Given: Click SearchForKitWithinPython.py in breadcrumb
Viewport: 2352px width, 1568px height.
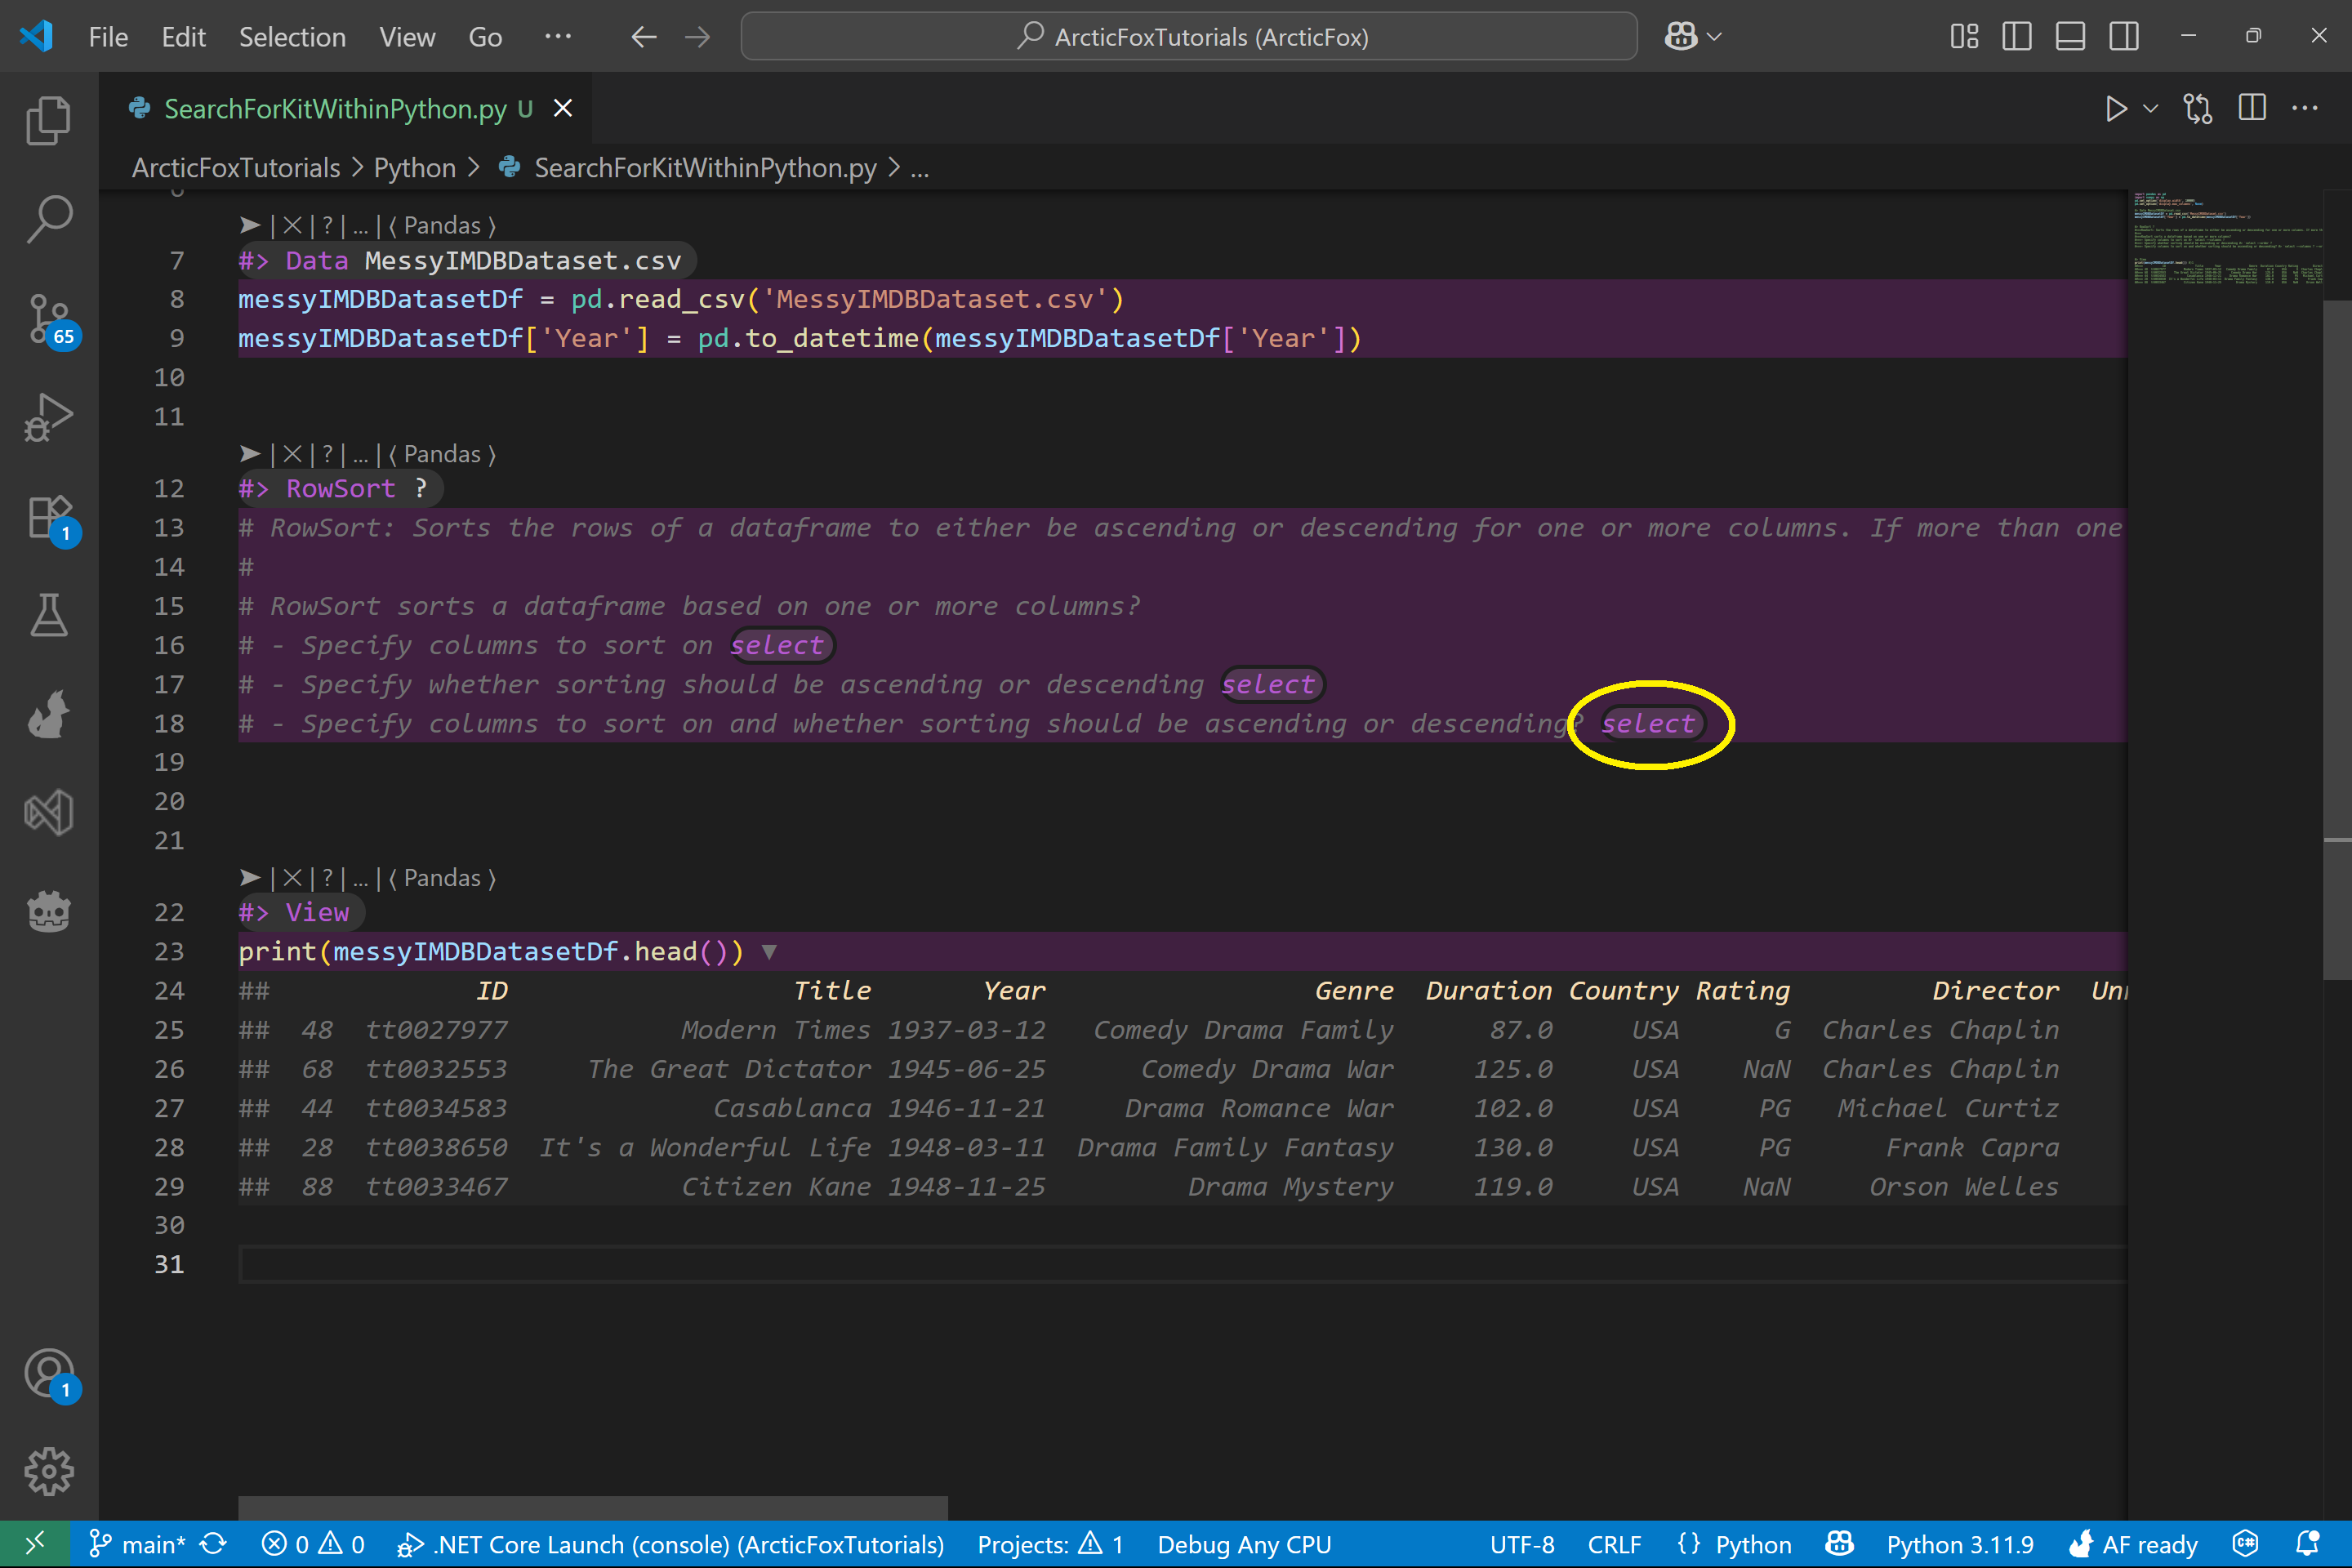Looking at the screenshot, I should coord(705,168).
